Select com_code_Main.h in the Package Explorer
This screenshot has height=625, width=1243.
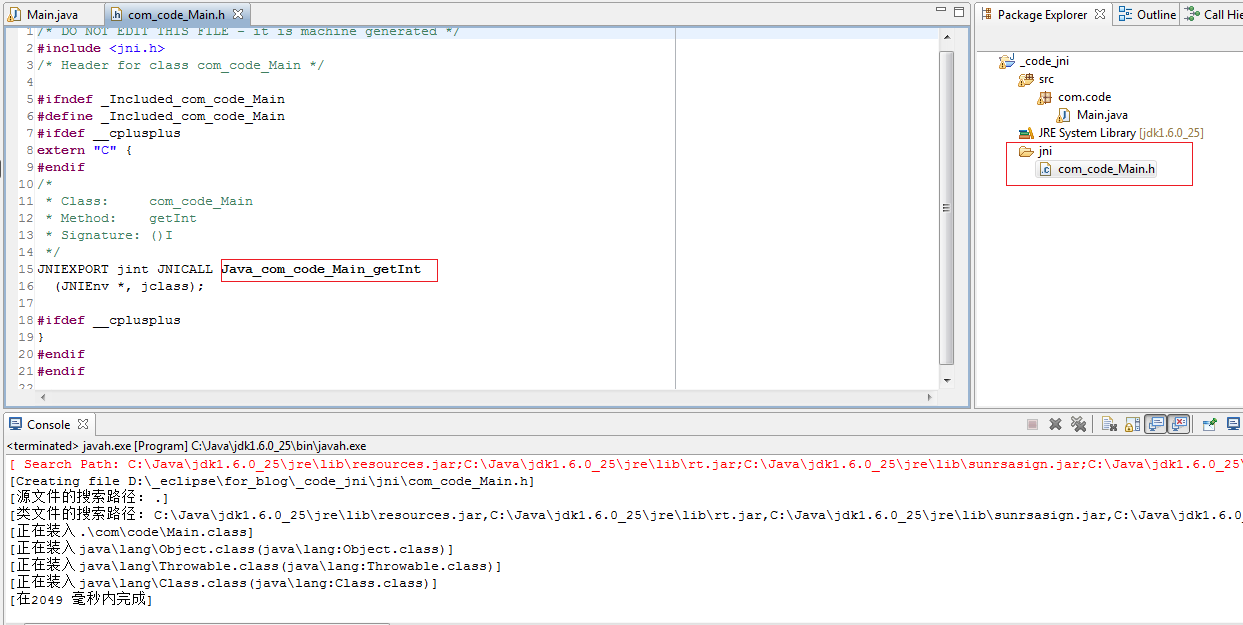(x=1106, y=169)
